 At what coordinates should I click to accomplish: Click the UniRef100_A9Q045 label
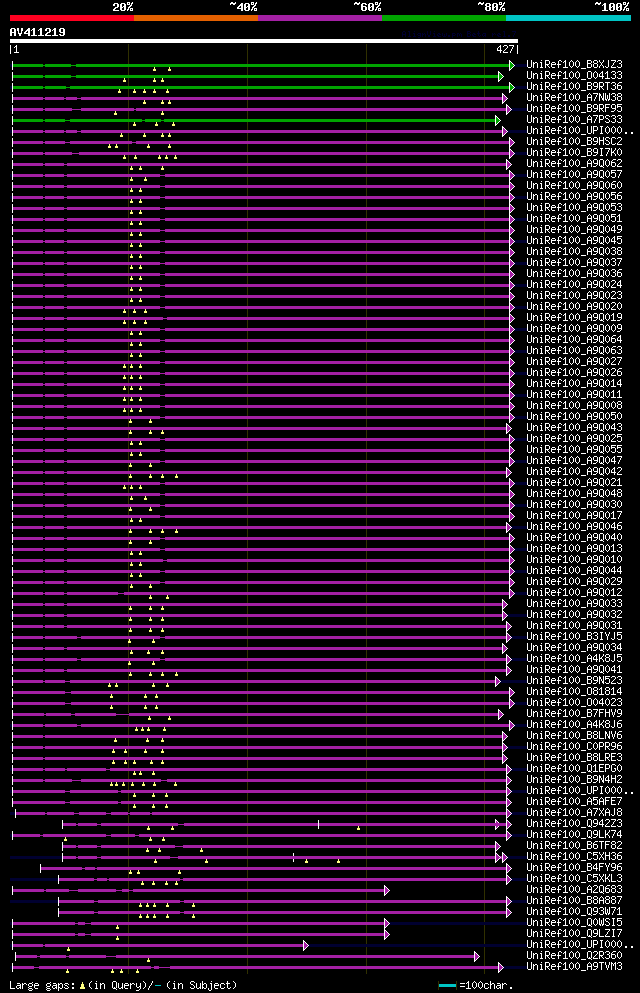coord(574,240)
